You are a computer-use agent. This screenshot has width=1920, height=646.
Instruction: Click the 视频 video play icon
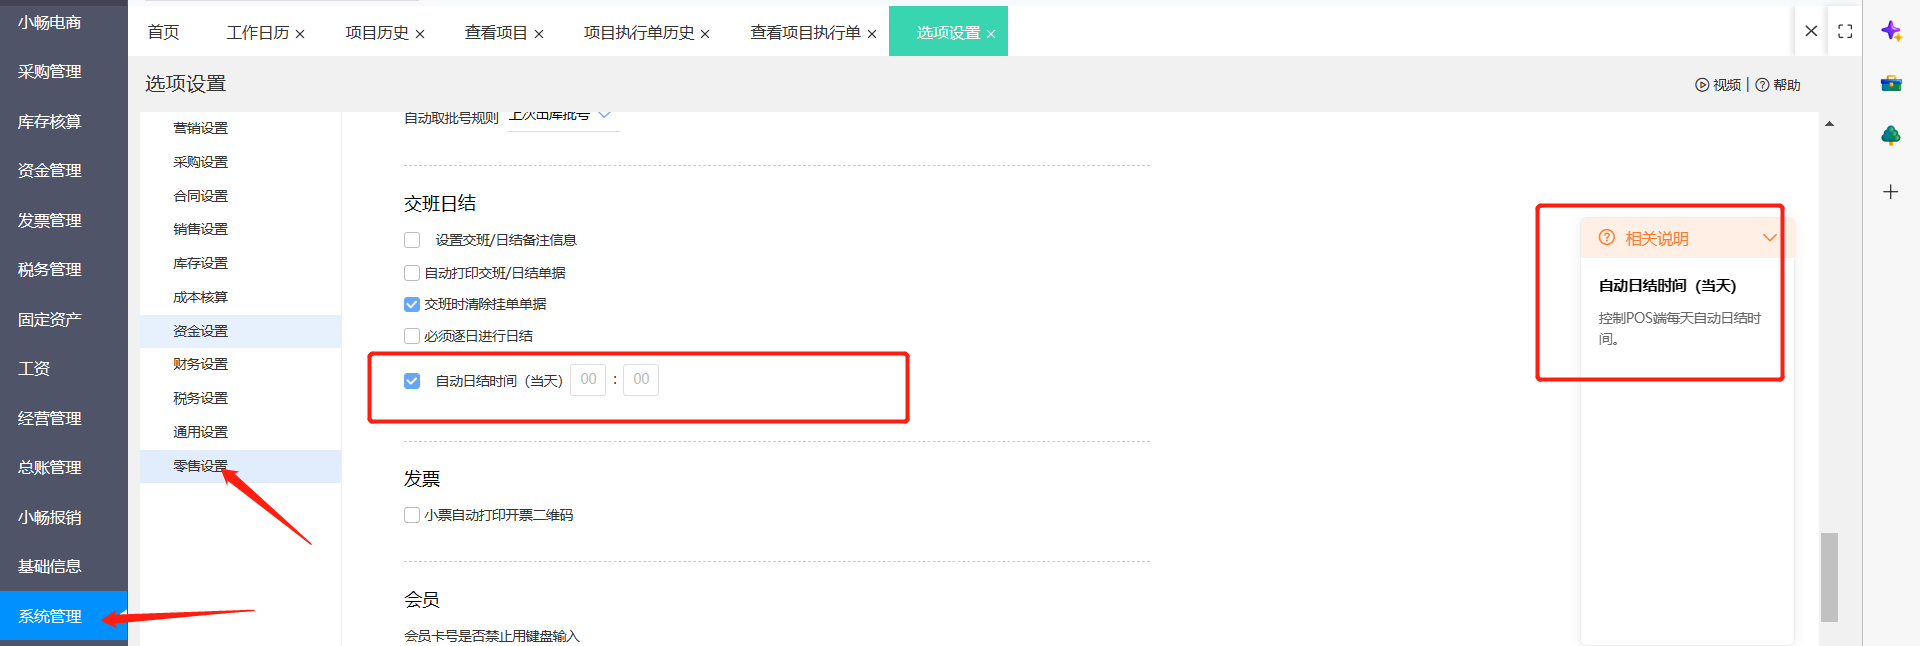point(1701,85)
